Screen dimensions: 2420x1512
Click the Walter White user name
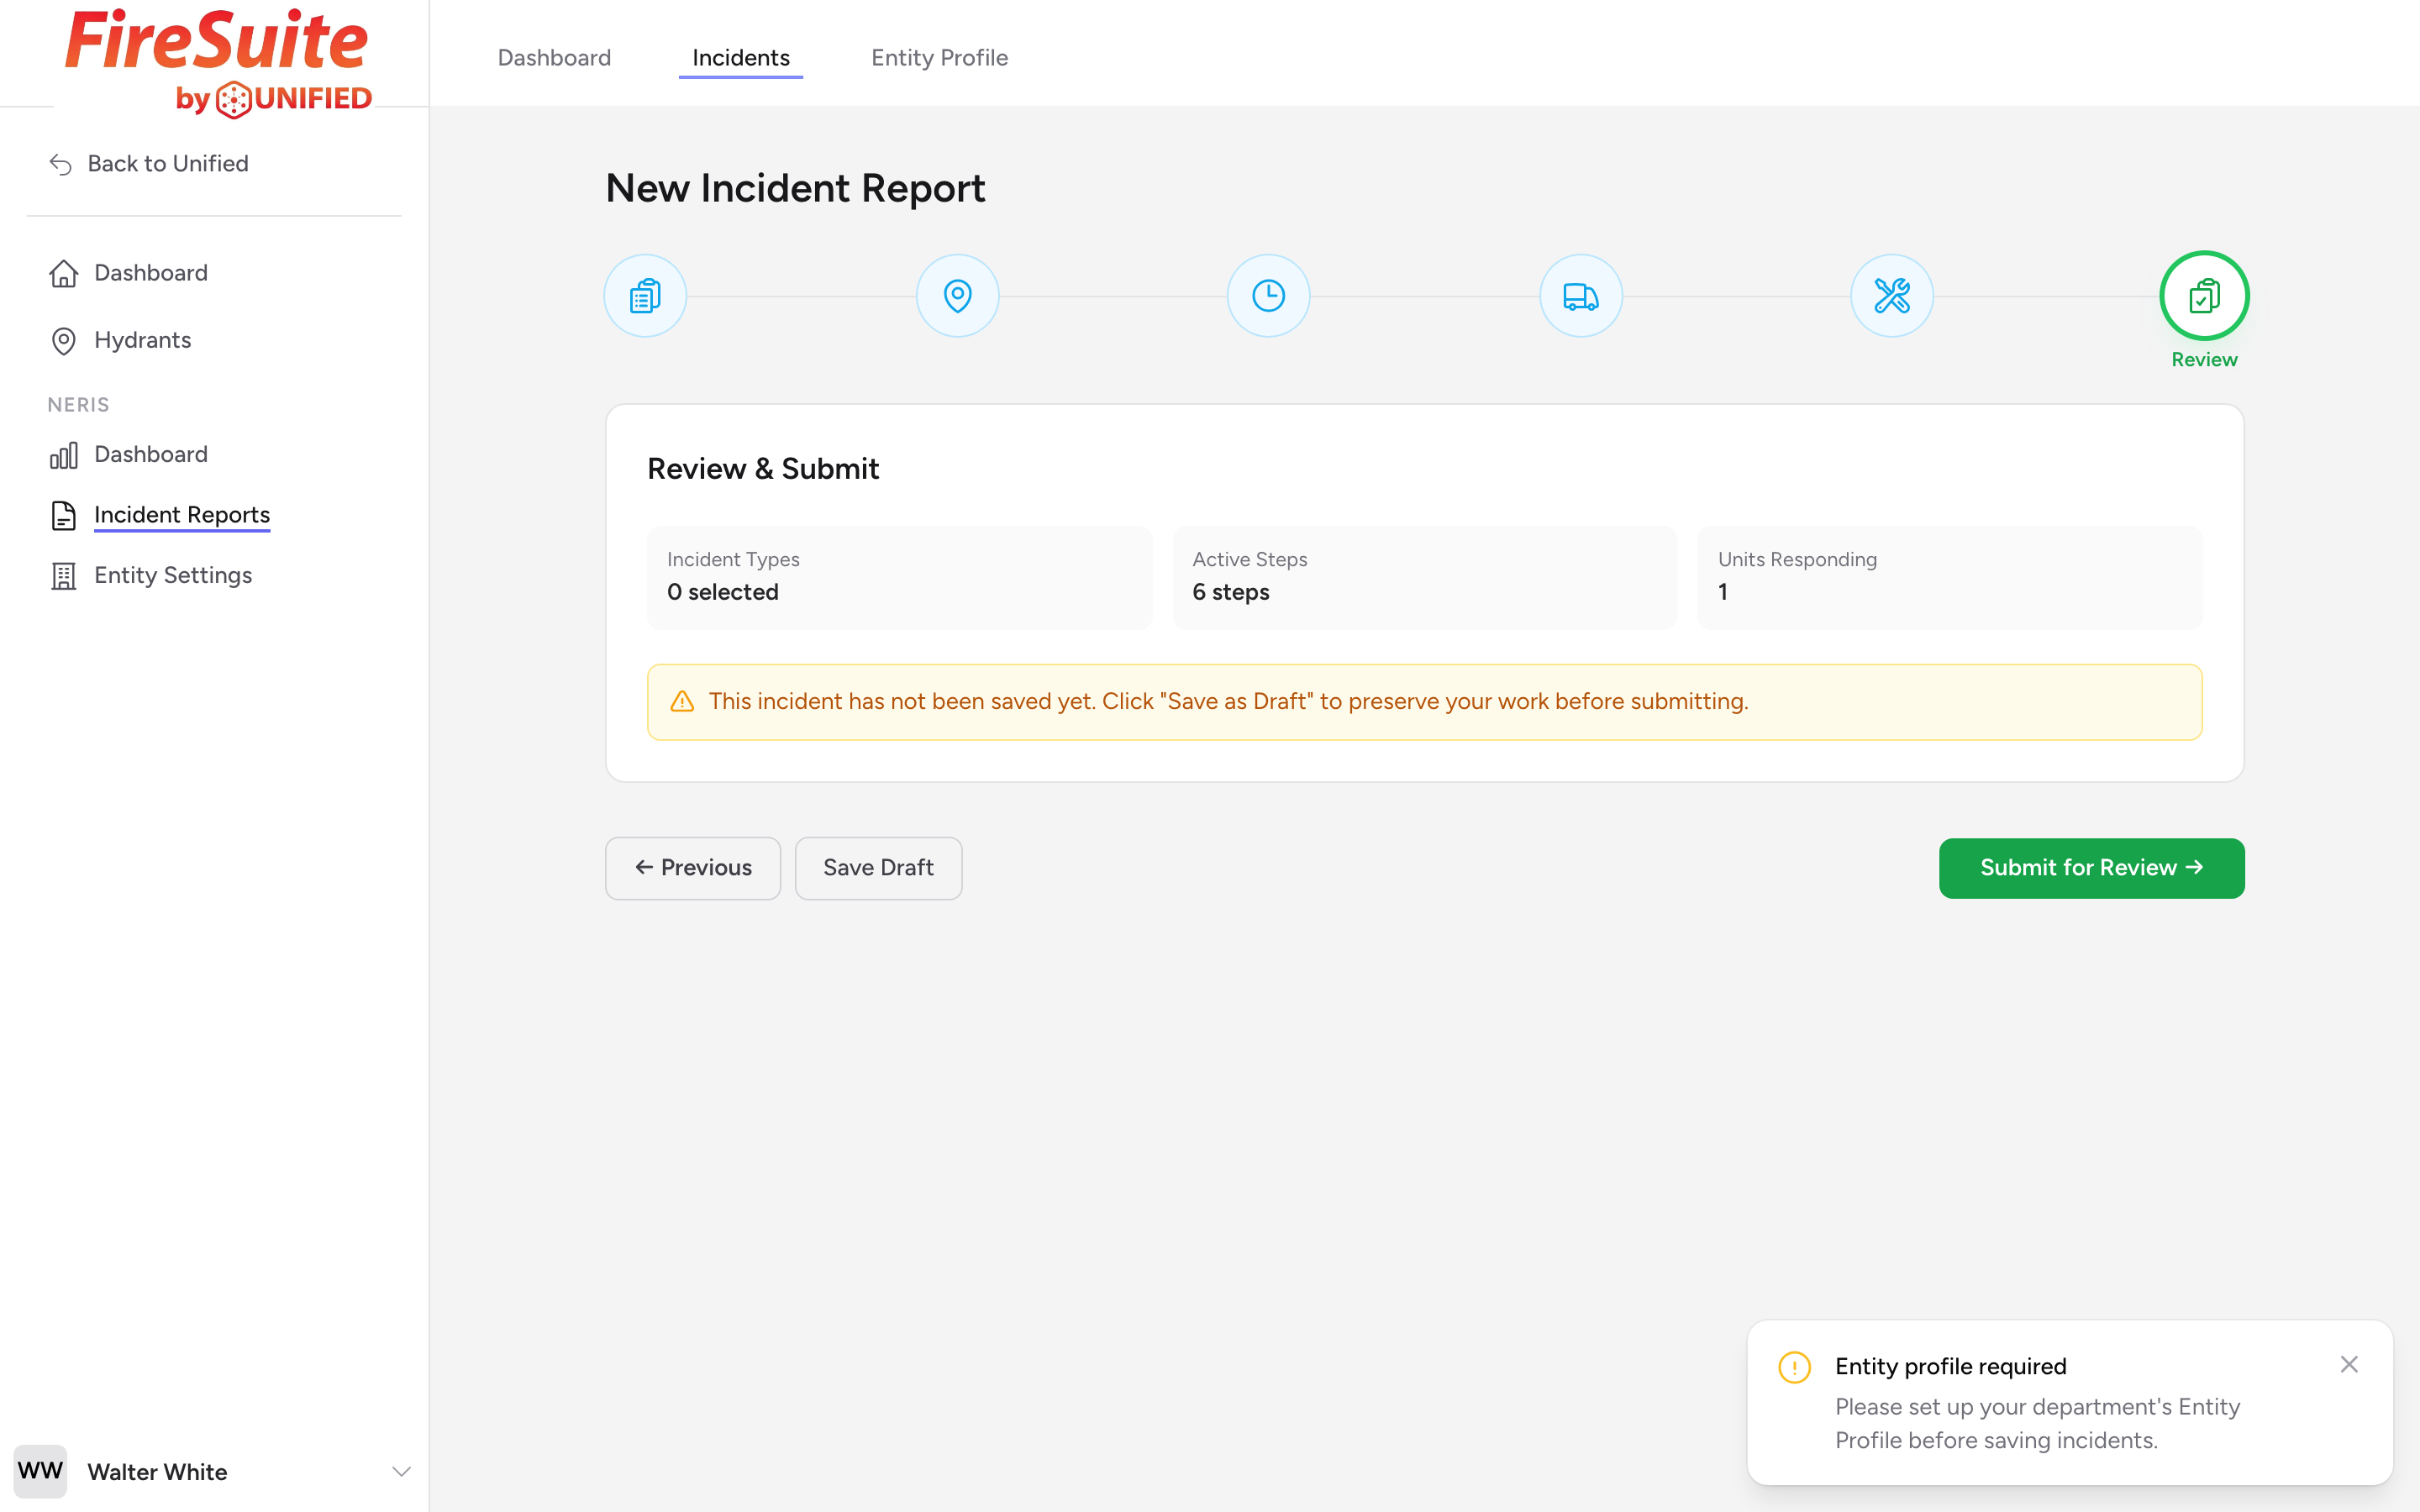[157, 1472]
